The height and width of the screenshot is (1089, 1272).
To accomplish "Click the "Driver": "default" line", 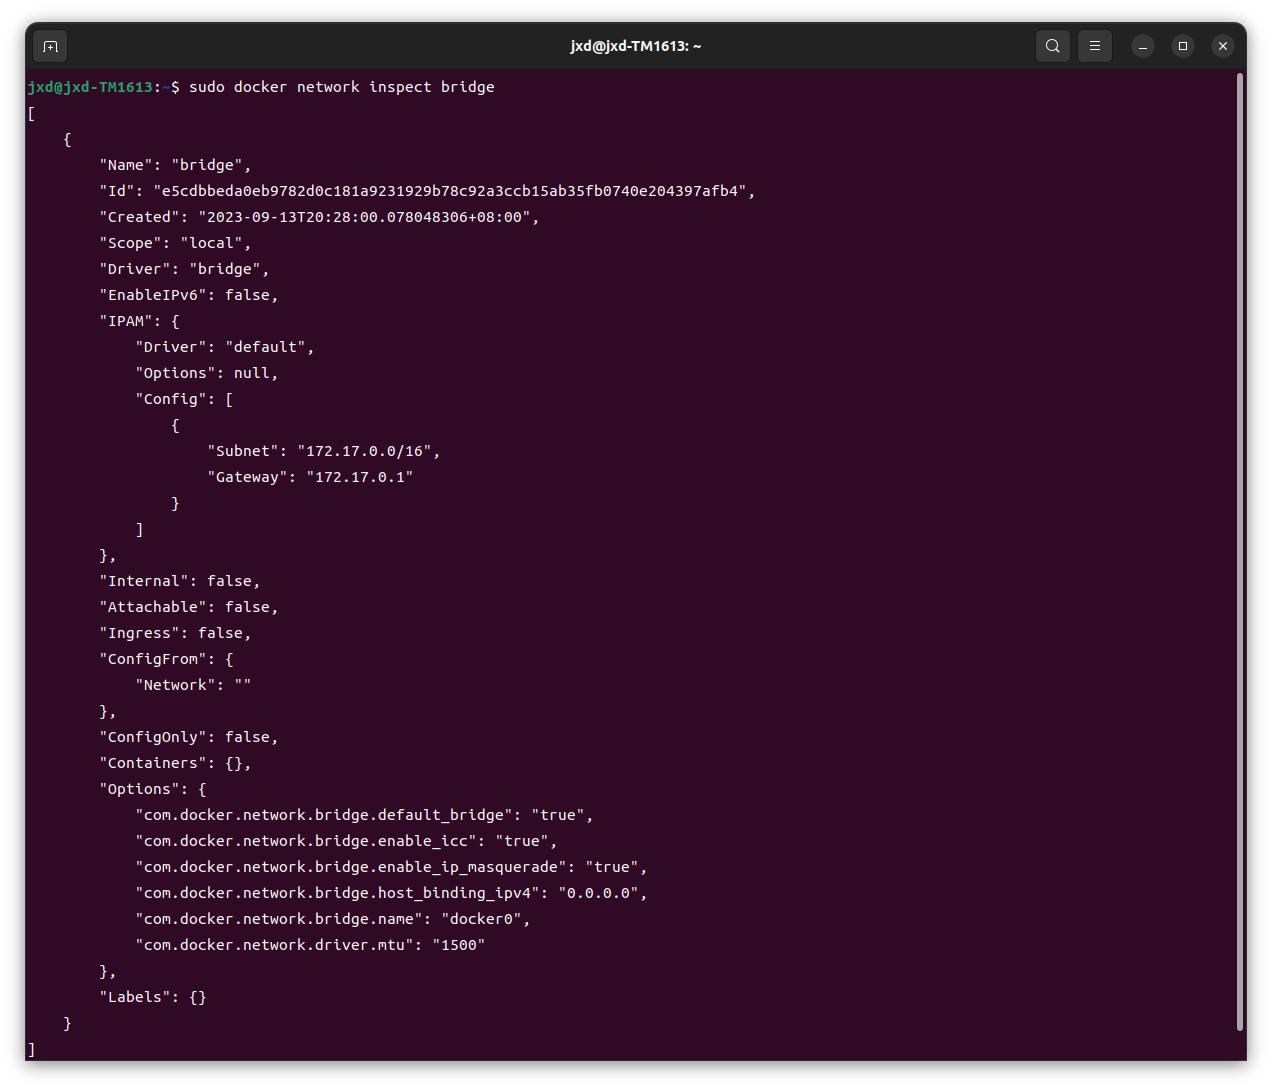I will tap(225, 347).
